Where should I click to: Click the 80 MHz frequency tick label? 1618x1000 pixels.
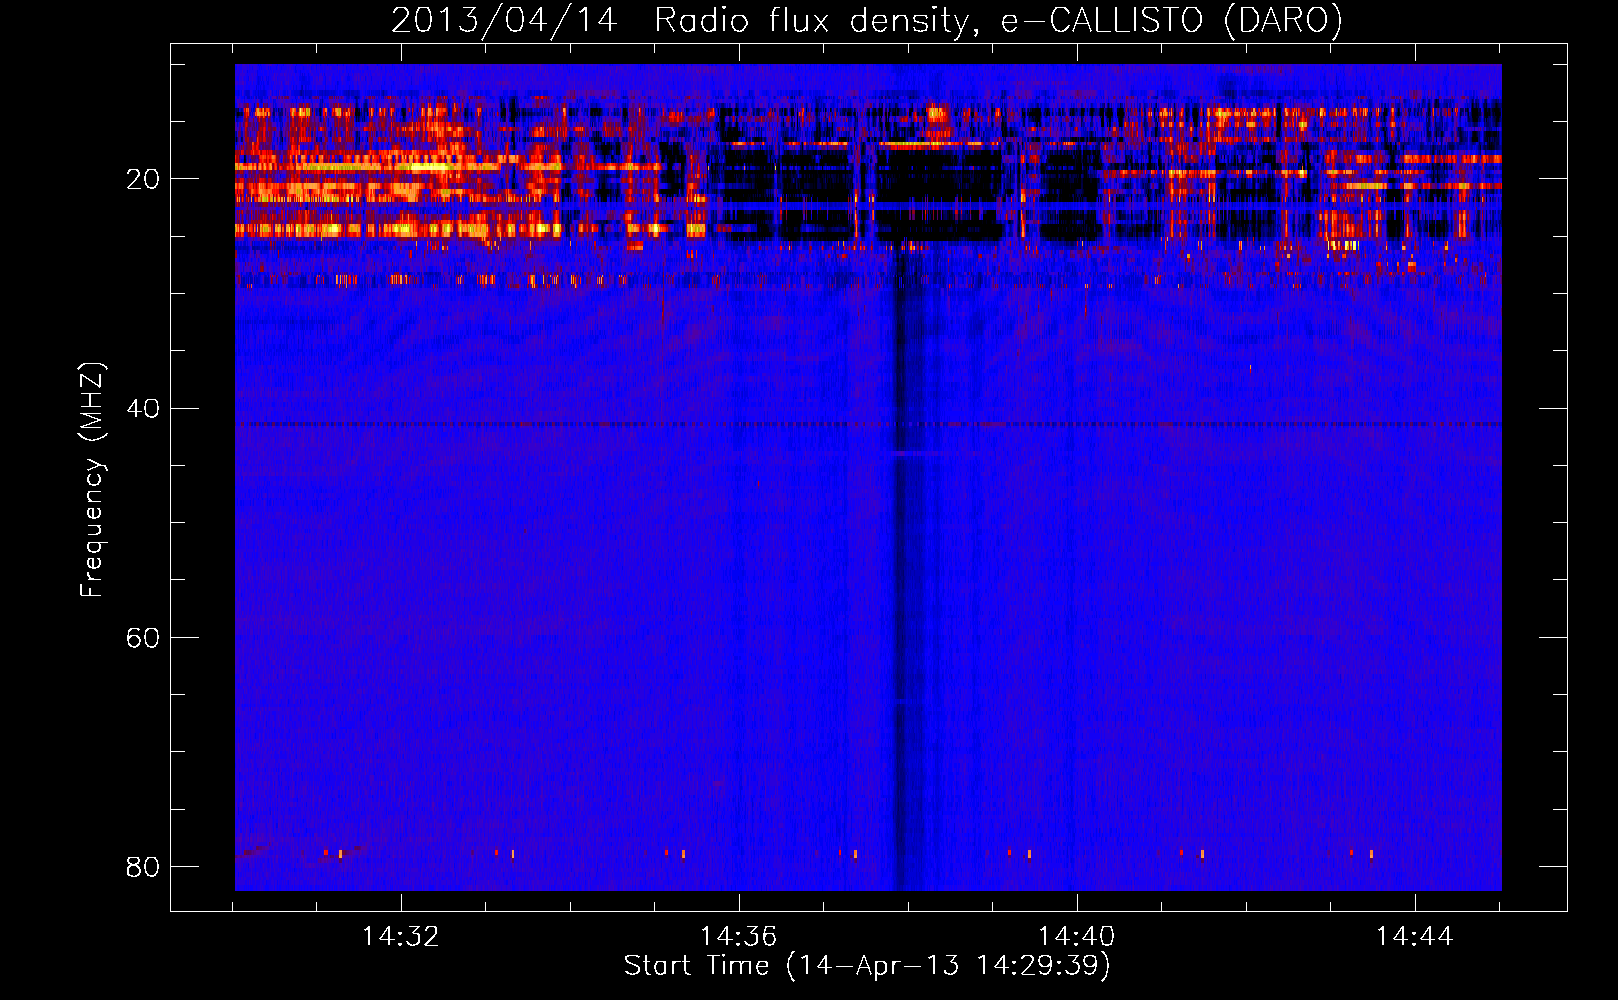pyautogui.click(x=143, y=866)
